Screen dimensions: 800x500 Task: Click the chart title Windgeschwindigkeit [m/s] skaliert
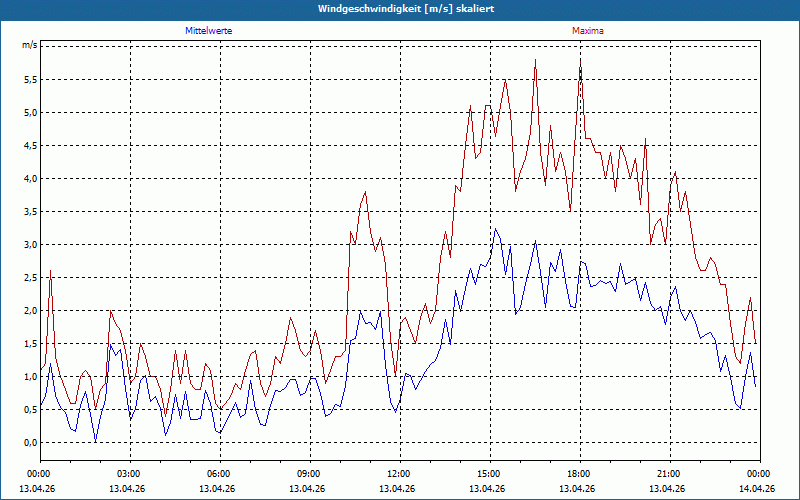(406, 9)
